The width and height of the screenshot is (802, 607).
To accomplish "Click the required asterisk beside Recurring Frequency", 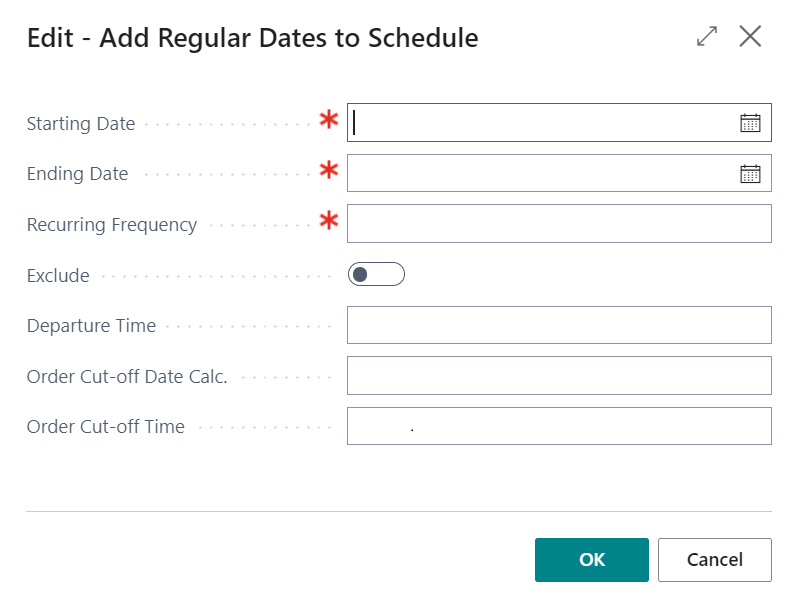I will tap(328, 219).
